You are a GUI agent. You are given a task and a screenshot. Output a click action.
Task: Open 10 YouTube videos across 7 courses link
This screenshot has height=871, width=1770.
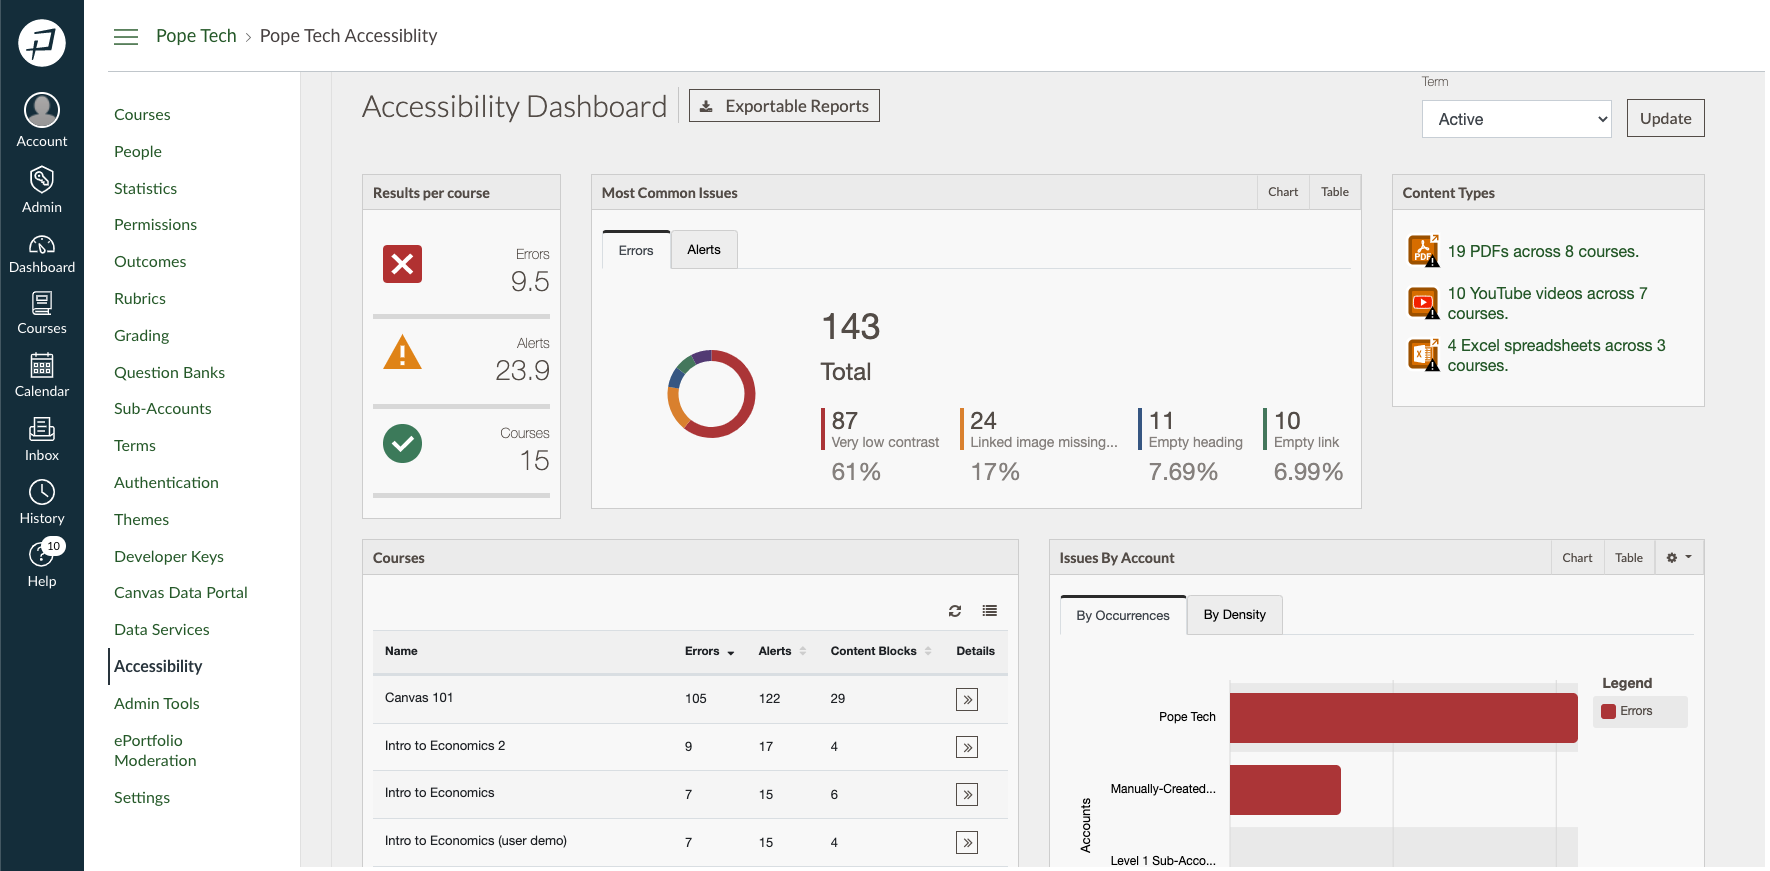(x=1547, y=303)
